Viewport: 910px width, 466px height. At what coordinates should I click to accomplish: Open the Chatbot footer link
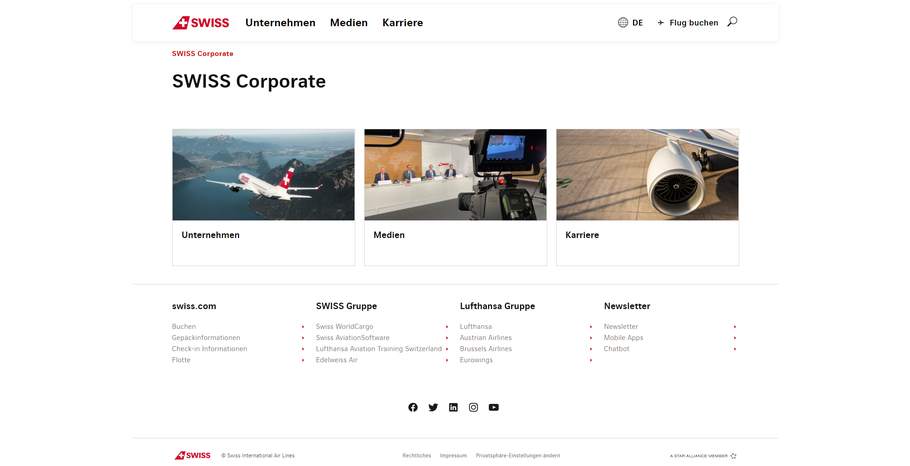pyautogui.click(x=616, y=349)
